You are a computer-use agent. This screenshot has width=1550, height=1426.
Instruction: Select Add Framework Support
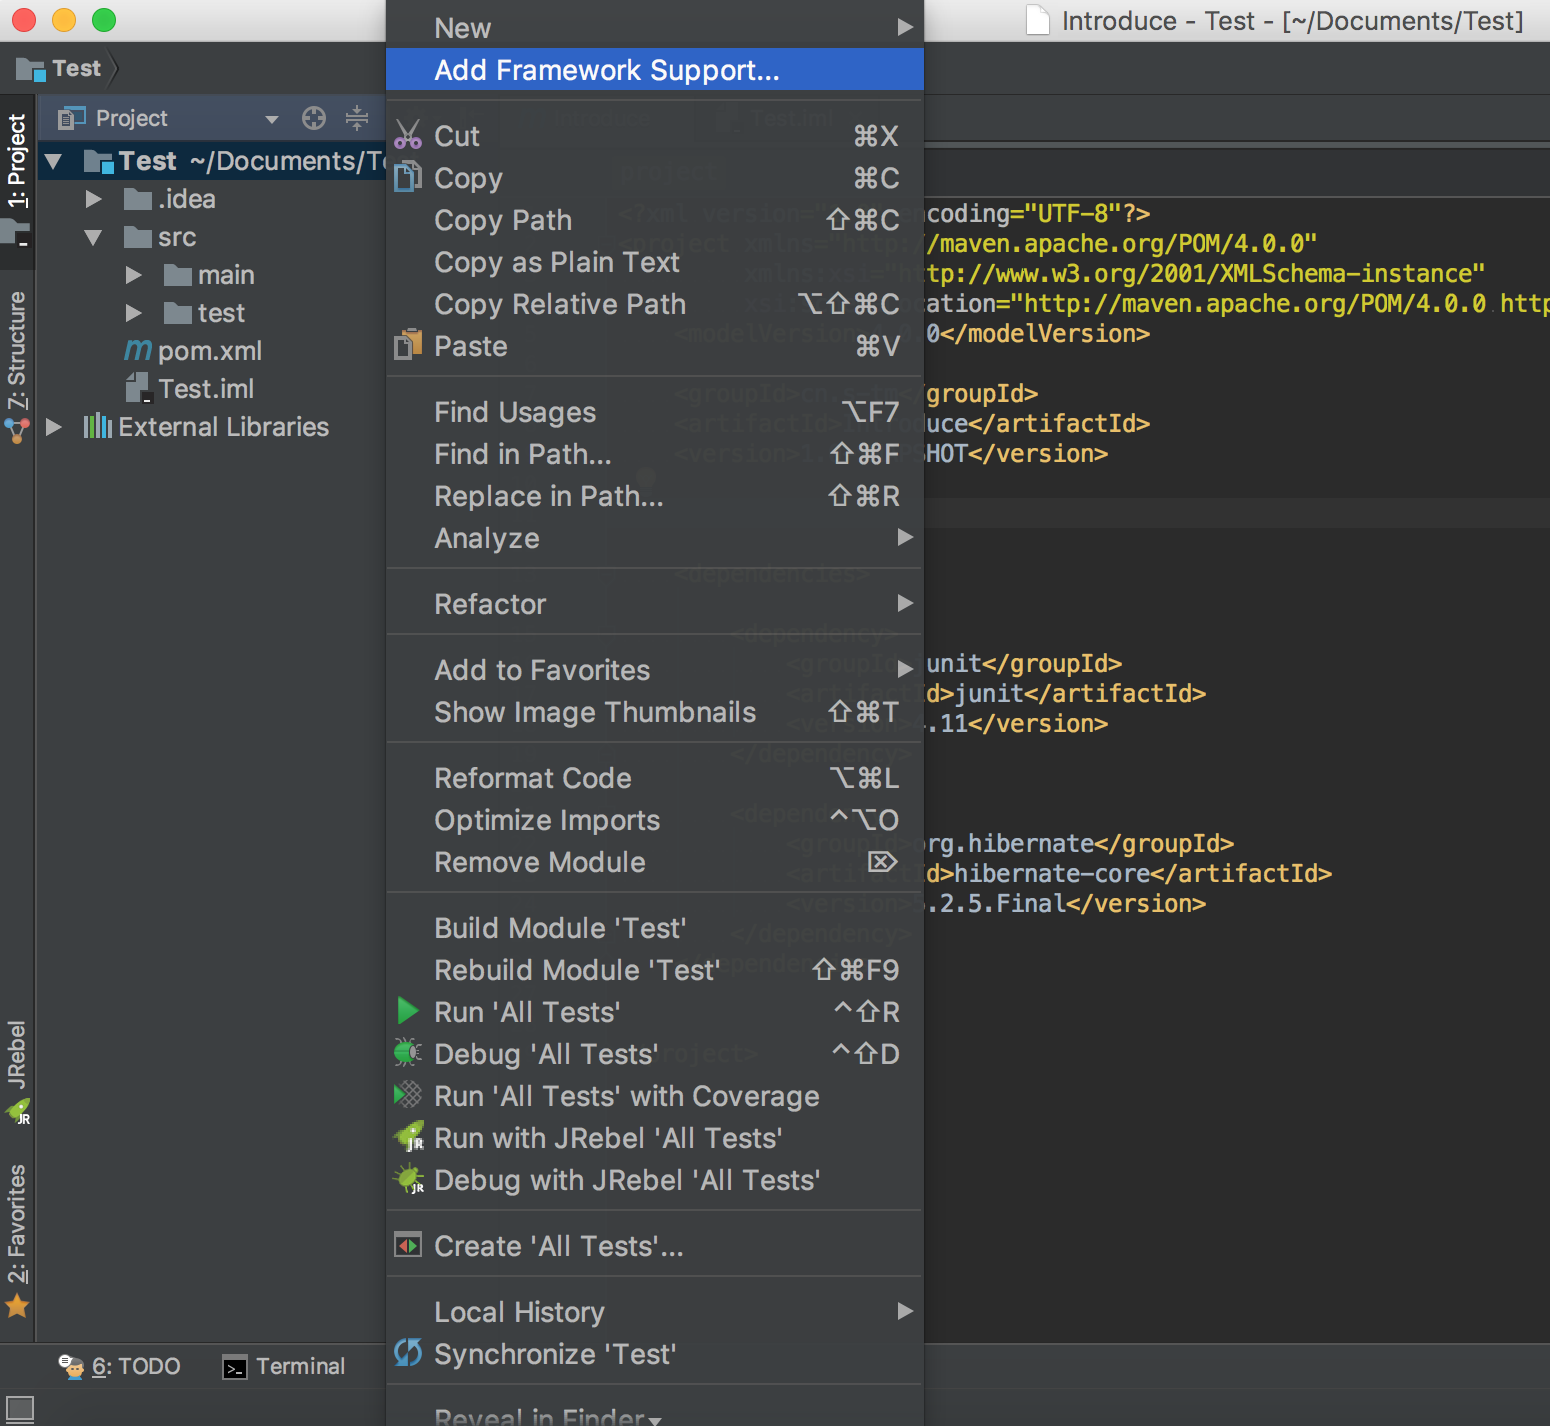655,69
